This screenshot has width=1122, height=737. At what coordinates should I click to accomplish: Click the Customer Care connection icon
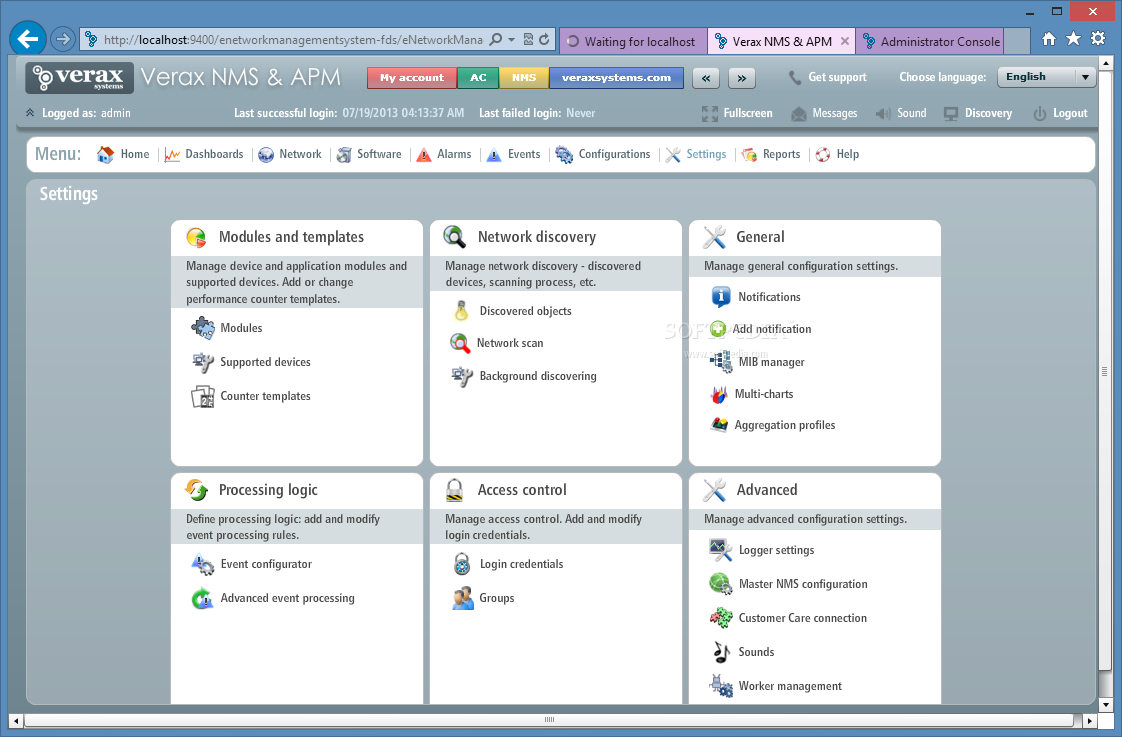tap(721, 618)
